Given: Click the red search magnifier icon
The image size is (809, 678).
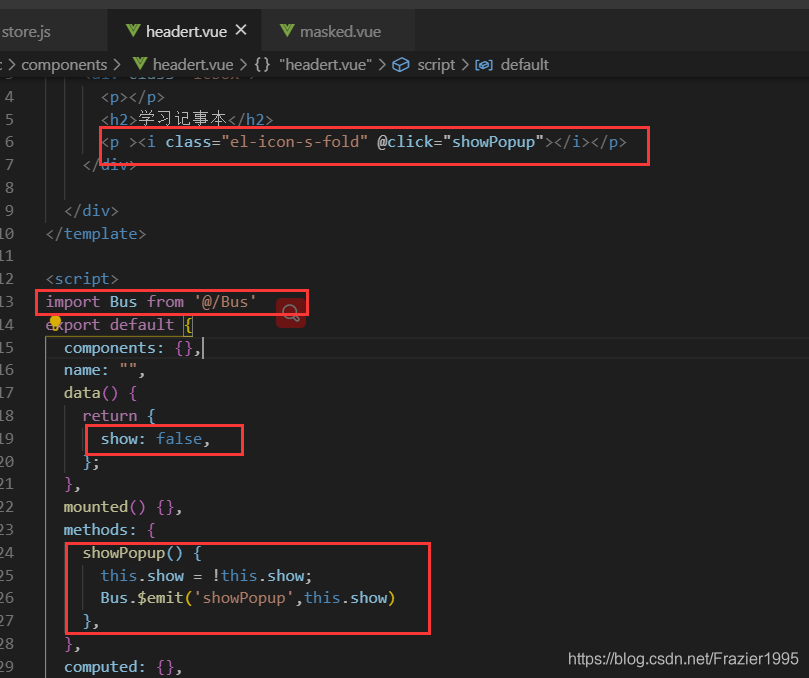Looking at the screenshot, I should click(291, 313).
